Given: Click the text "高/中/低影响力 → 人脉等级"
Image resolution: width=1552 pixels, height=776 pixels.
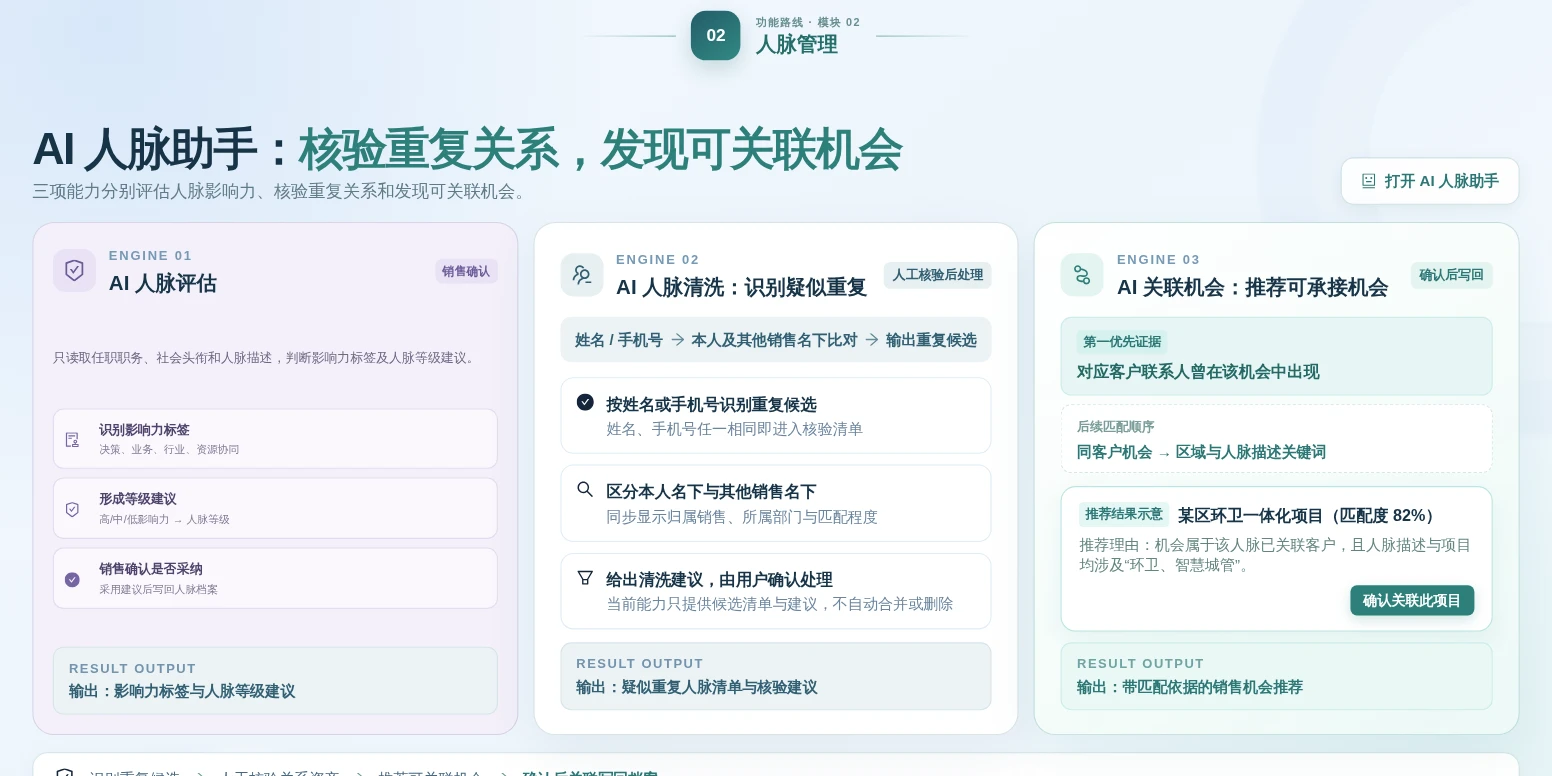Looking at the screenshot, I should (x=164, y=520).
